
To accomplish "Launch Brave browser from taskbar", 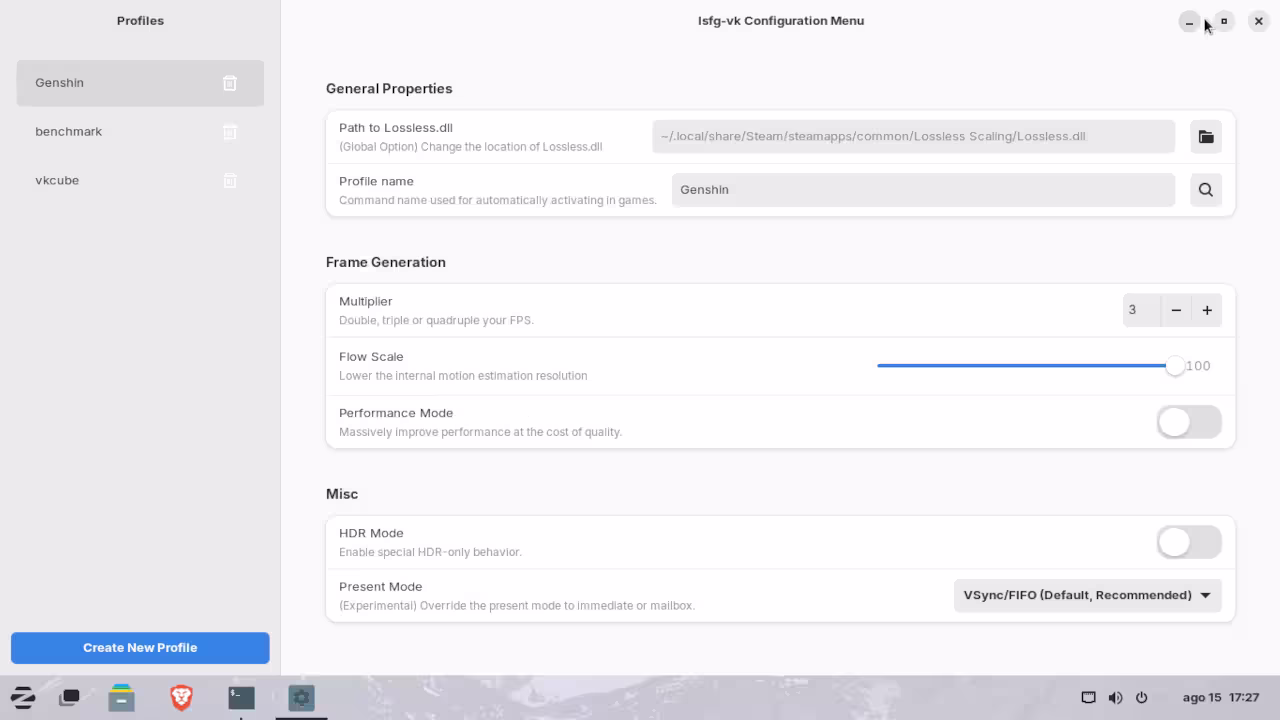I will point(181,698).
